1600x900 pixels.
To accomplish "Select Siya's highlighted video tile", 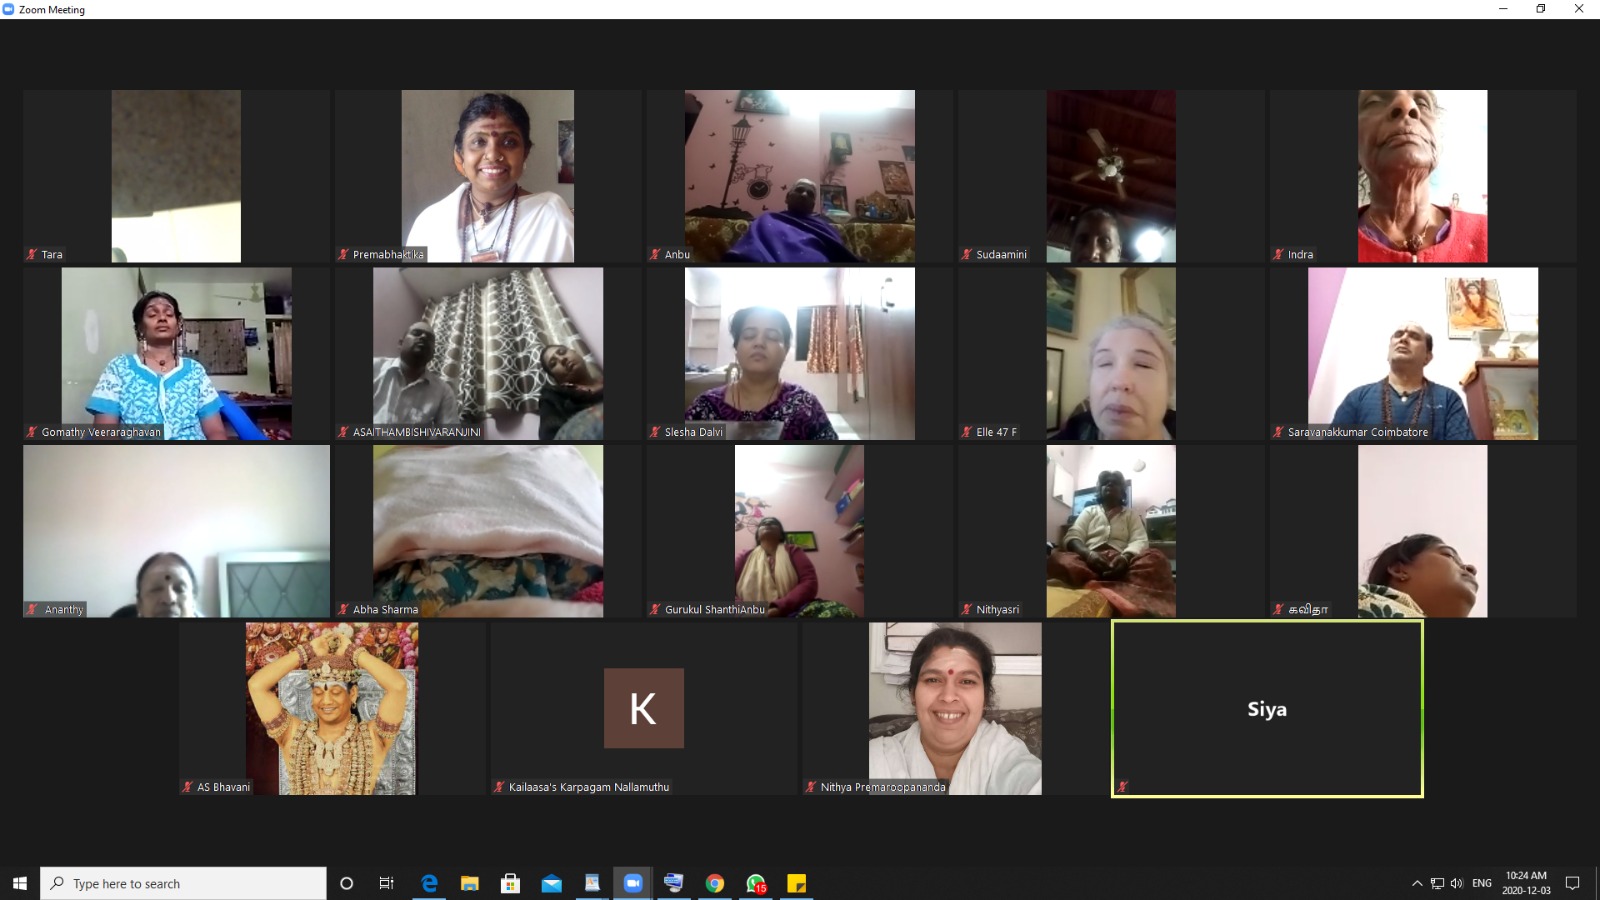I will click(x=1267, y=709).
